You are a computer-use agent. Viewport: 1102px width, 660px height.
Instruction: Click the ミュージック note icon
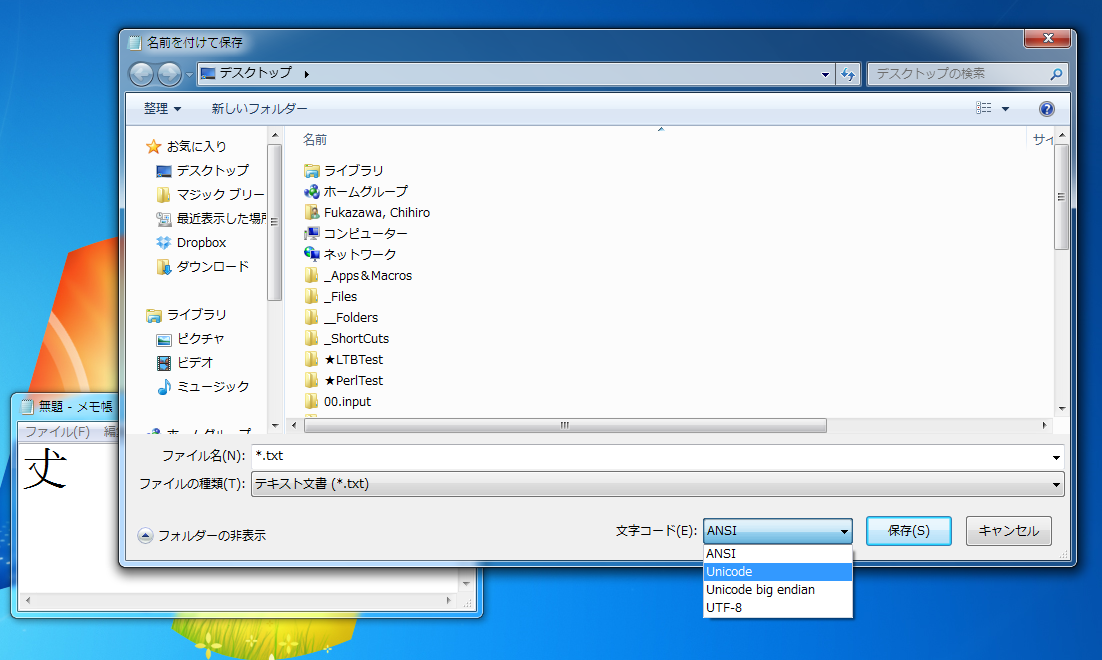[x=164, y=387]
